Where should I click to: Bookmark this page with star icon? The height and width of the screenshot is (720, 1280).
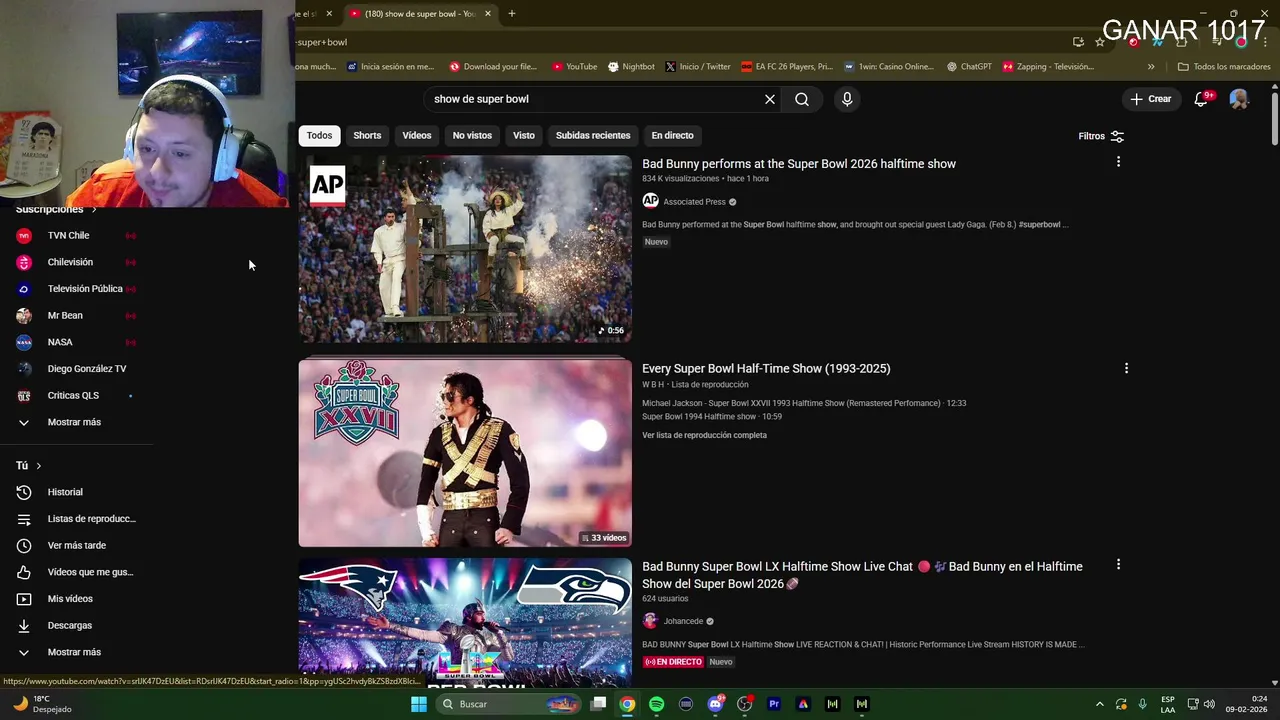click(1100, 42)
